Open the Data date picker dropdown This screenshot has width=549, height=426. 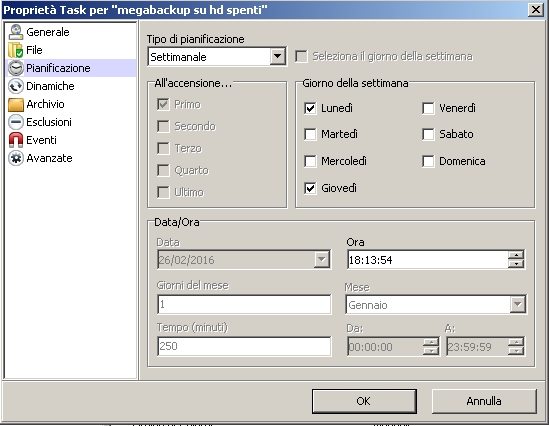pos(321,259)
